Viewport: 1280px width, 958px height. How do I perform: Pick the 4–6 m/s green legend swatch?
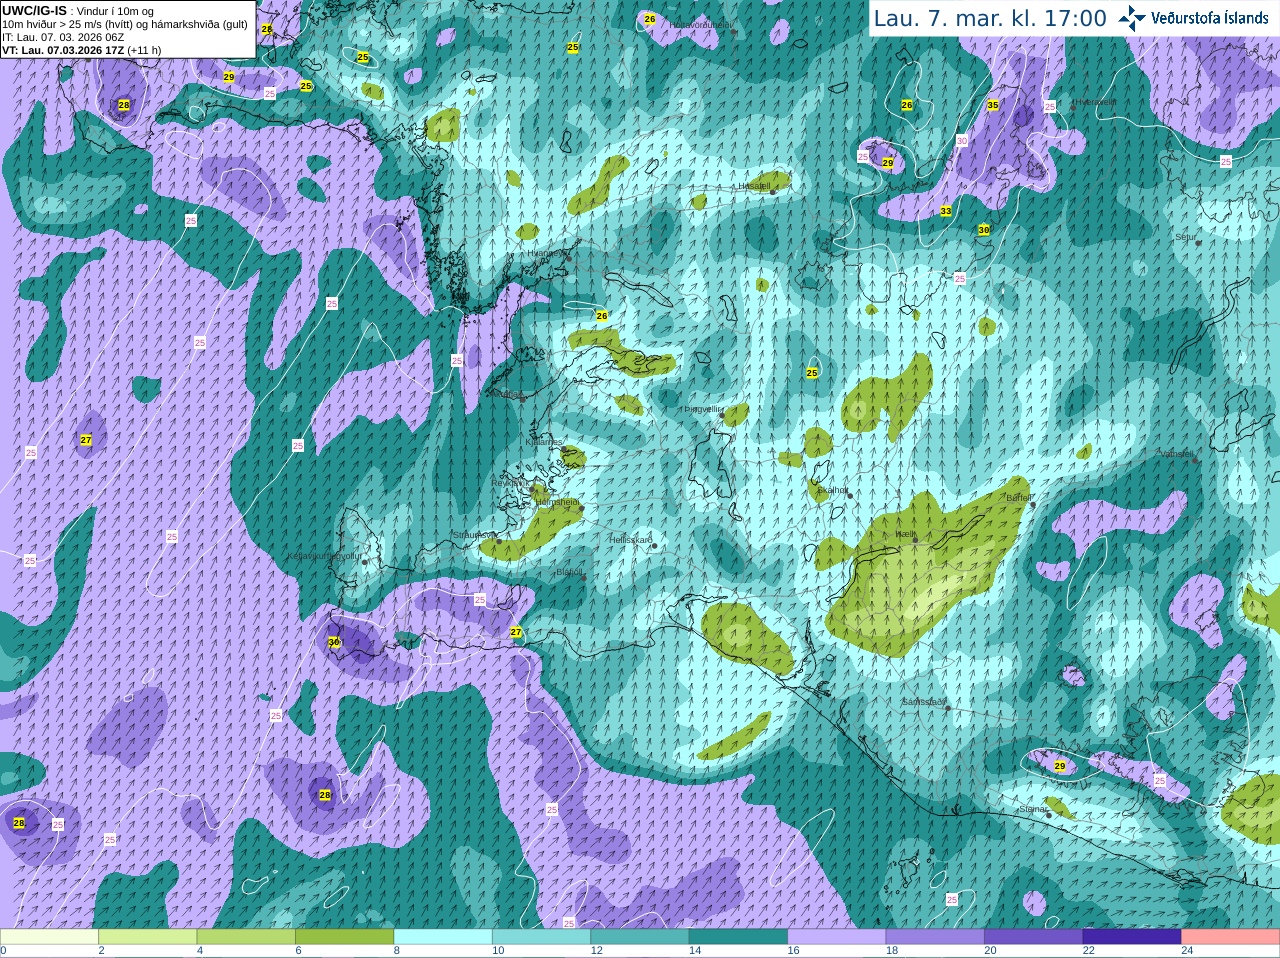(x=246, y=937)
